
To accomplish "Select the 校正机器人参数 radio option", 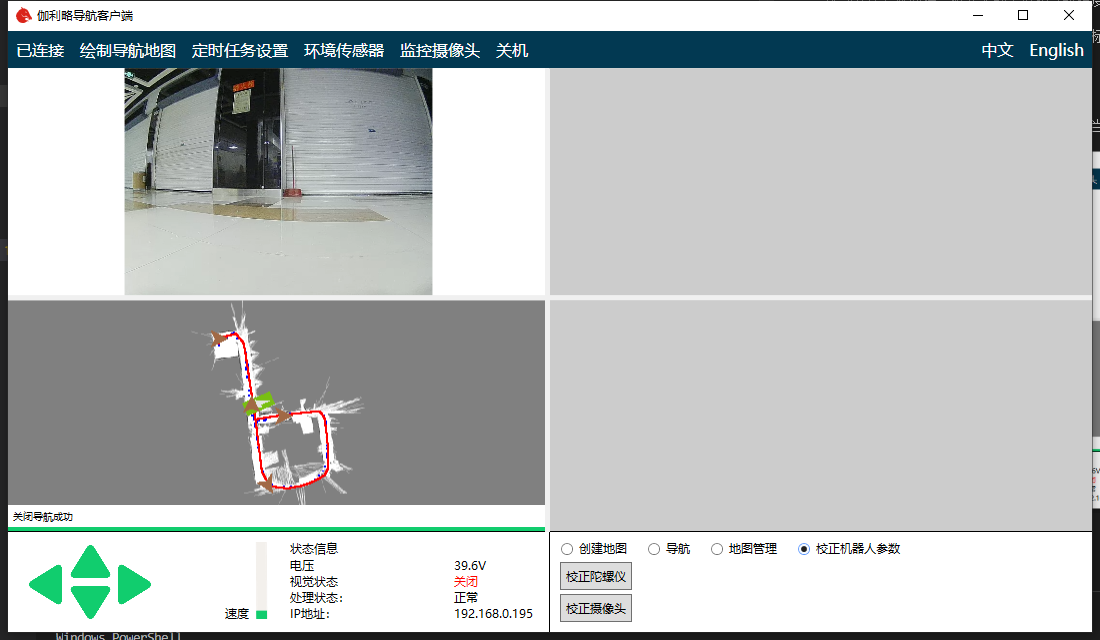I will coord(804,549).
